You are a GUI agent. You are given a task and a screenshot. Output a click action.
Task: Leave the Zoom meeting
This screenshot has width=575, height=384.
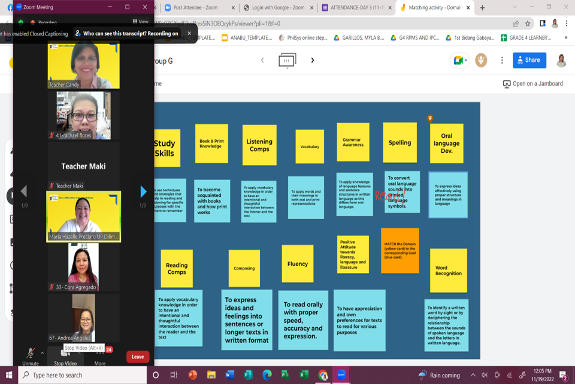(x=138, y=356)
